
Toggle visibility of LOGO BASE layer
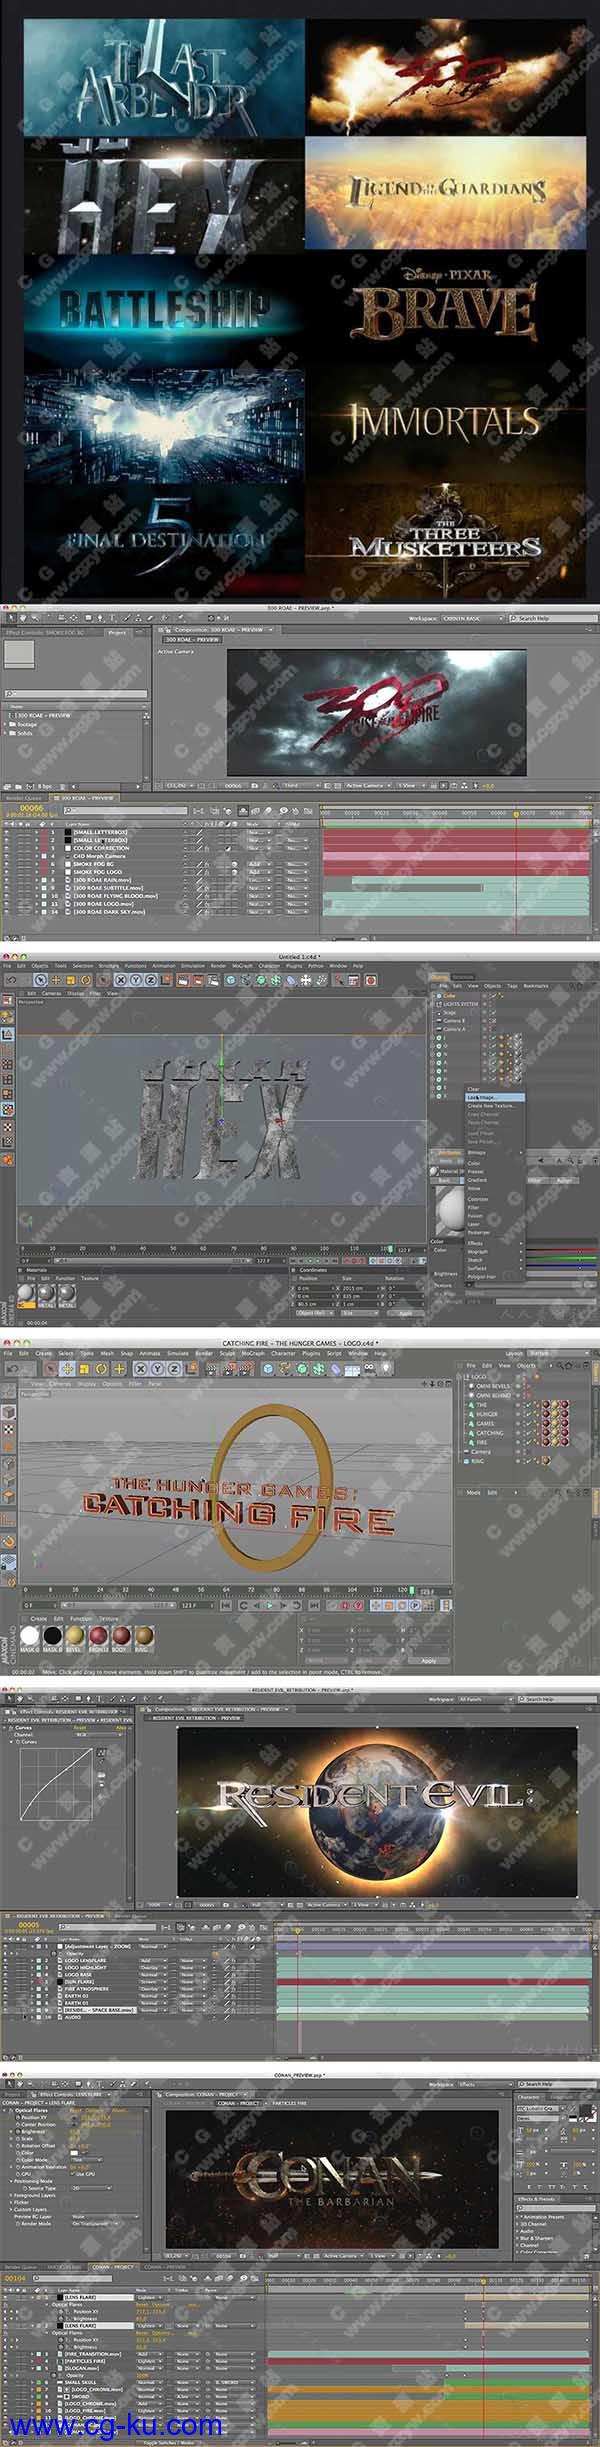[6, 1975]
